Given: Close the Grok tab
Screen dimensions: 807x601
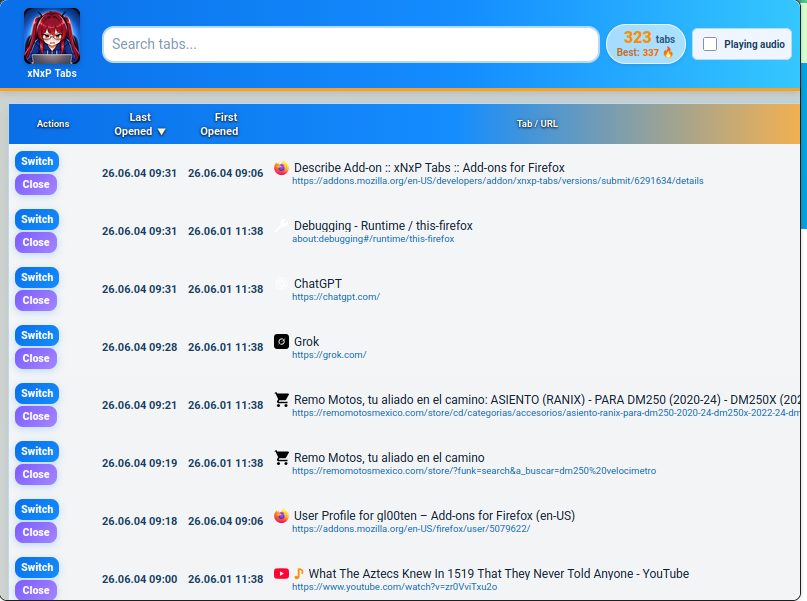Looking at the screenshot, I should coord(36,359).
